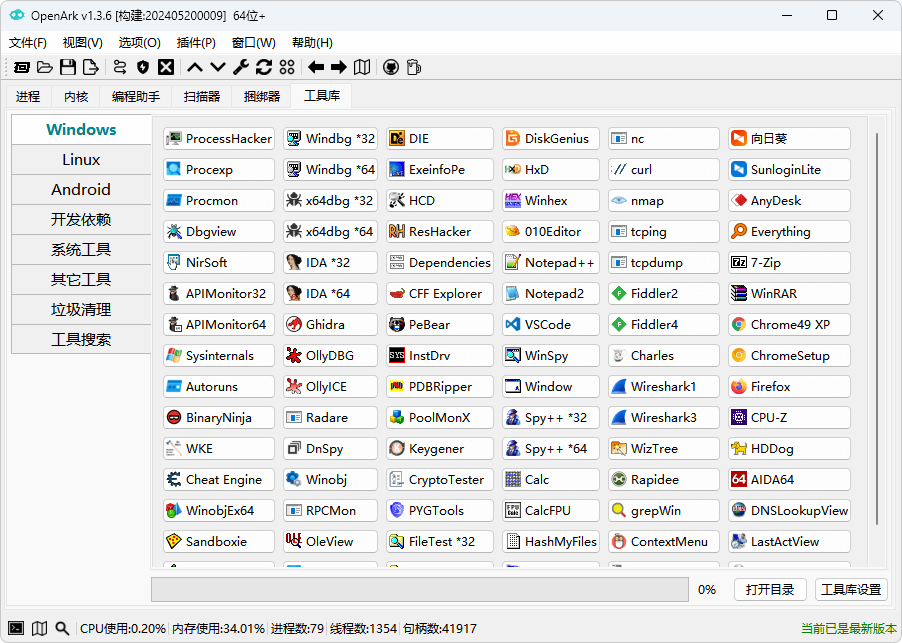Launch ProcessHacker from the tool library

tap(219, 139)
